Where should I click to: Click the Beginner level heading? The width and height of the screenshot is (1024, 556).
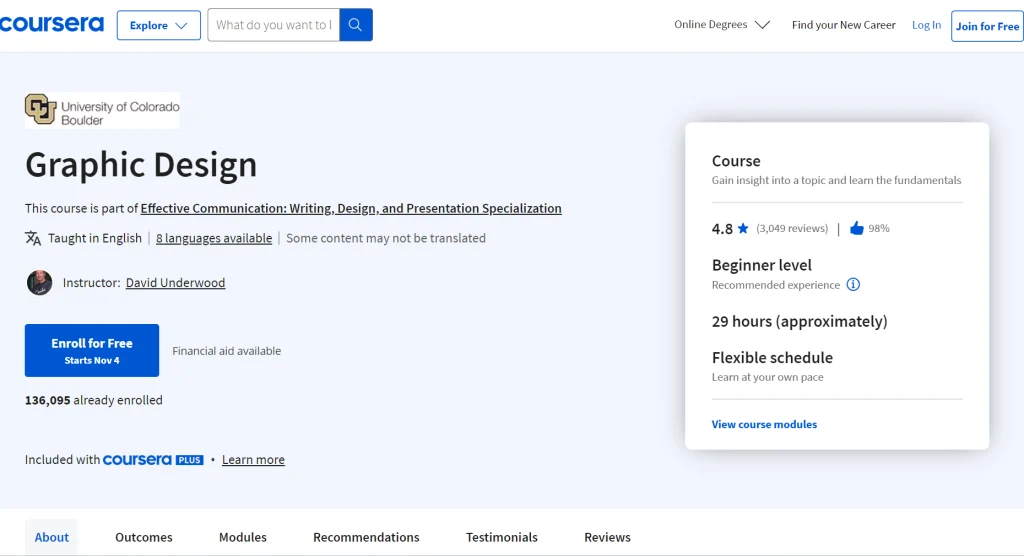point(761,265)
